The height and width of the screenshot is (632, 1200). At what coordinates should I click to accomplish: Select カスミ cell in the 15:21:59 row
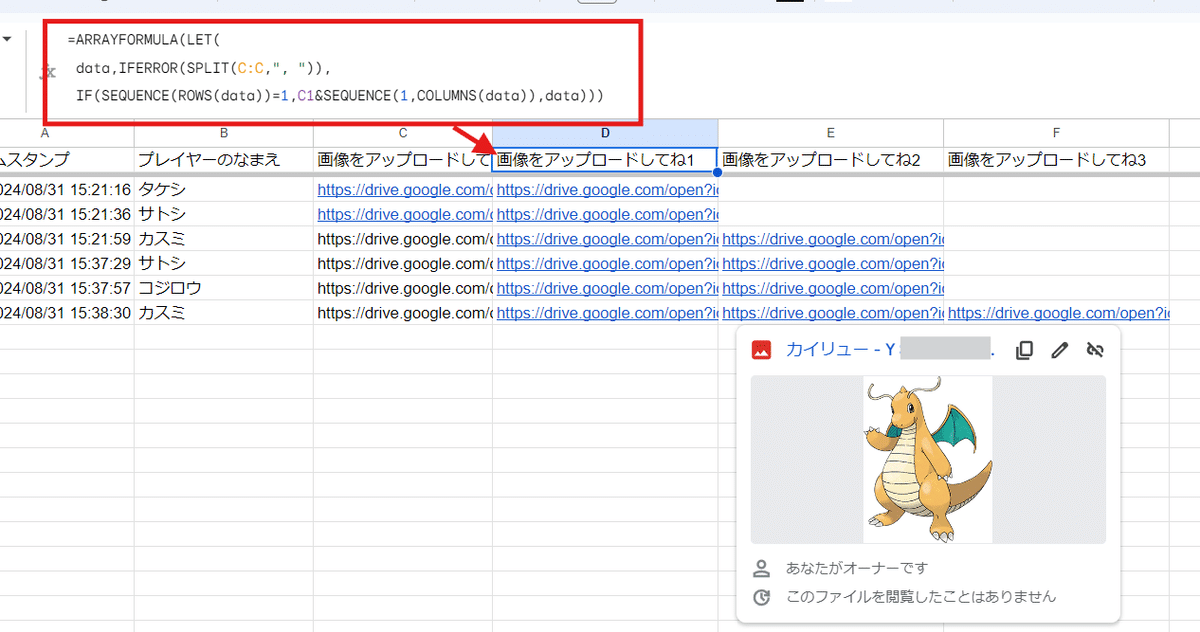click(224, 239)
